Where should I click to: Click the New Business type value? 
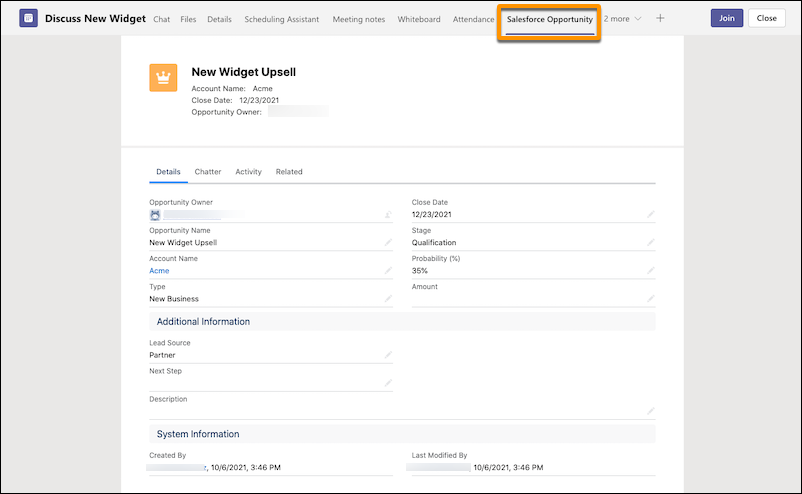174,299
